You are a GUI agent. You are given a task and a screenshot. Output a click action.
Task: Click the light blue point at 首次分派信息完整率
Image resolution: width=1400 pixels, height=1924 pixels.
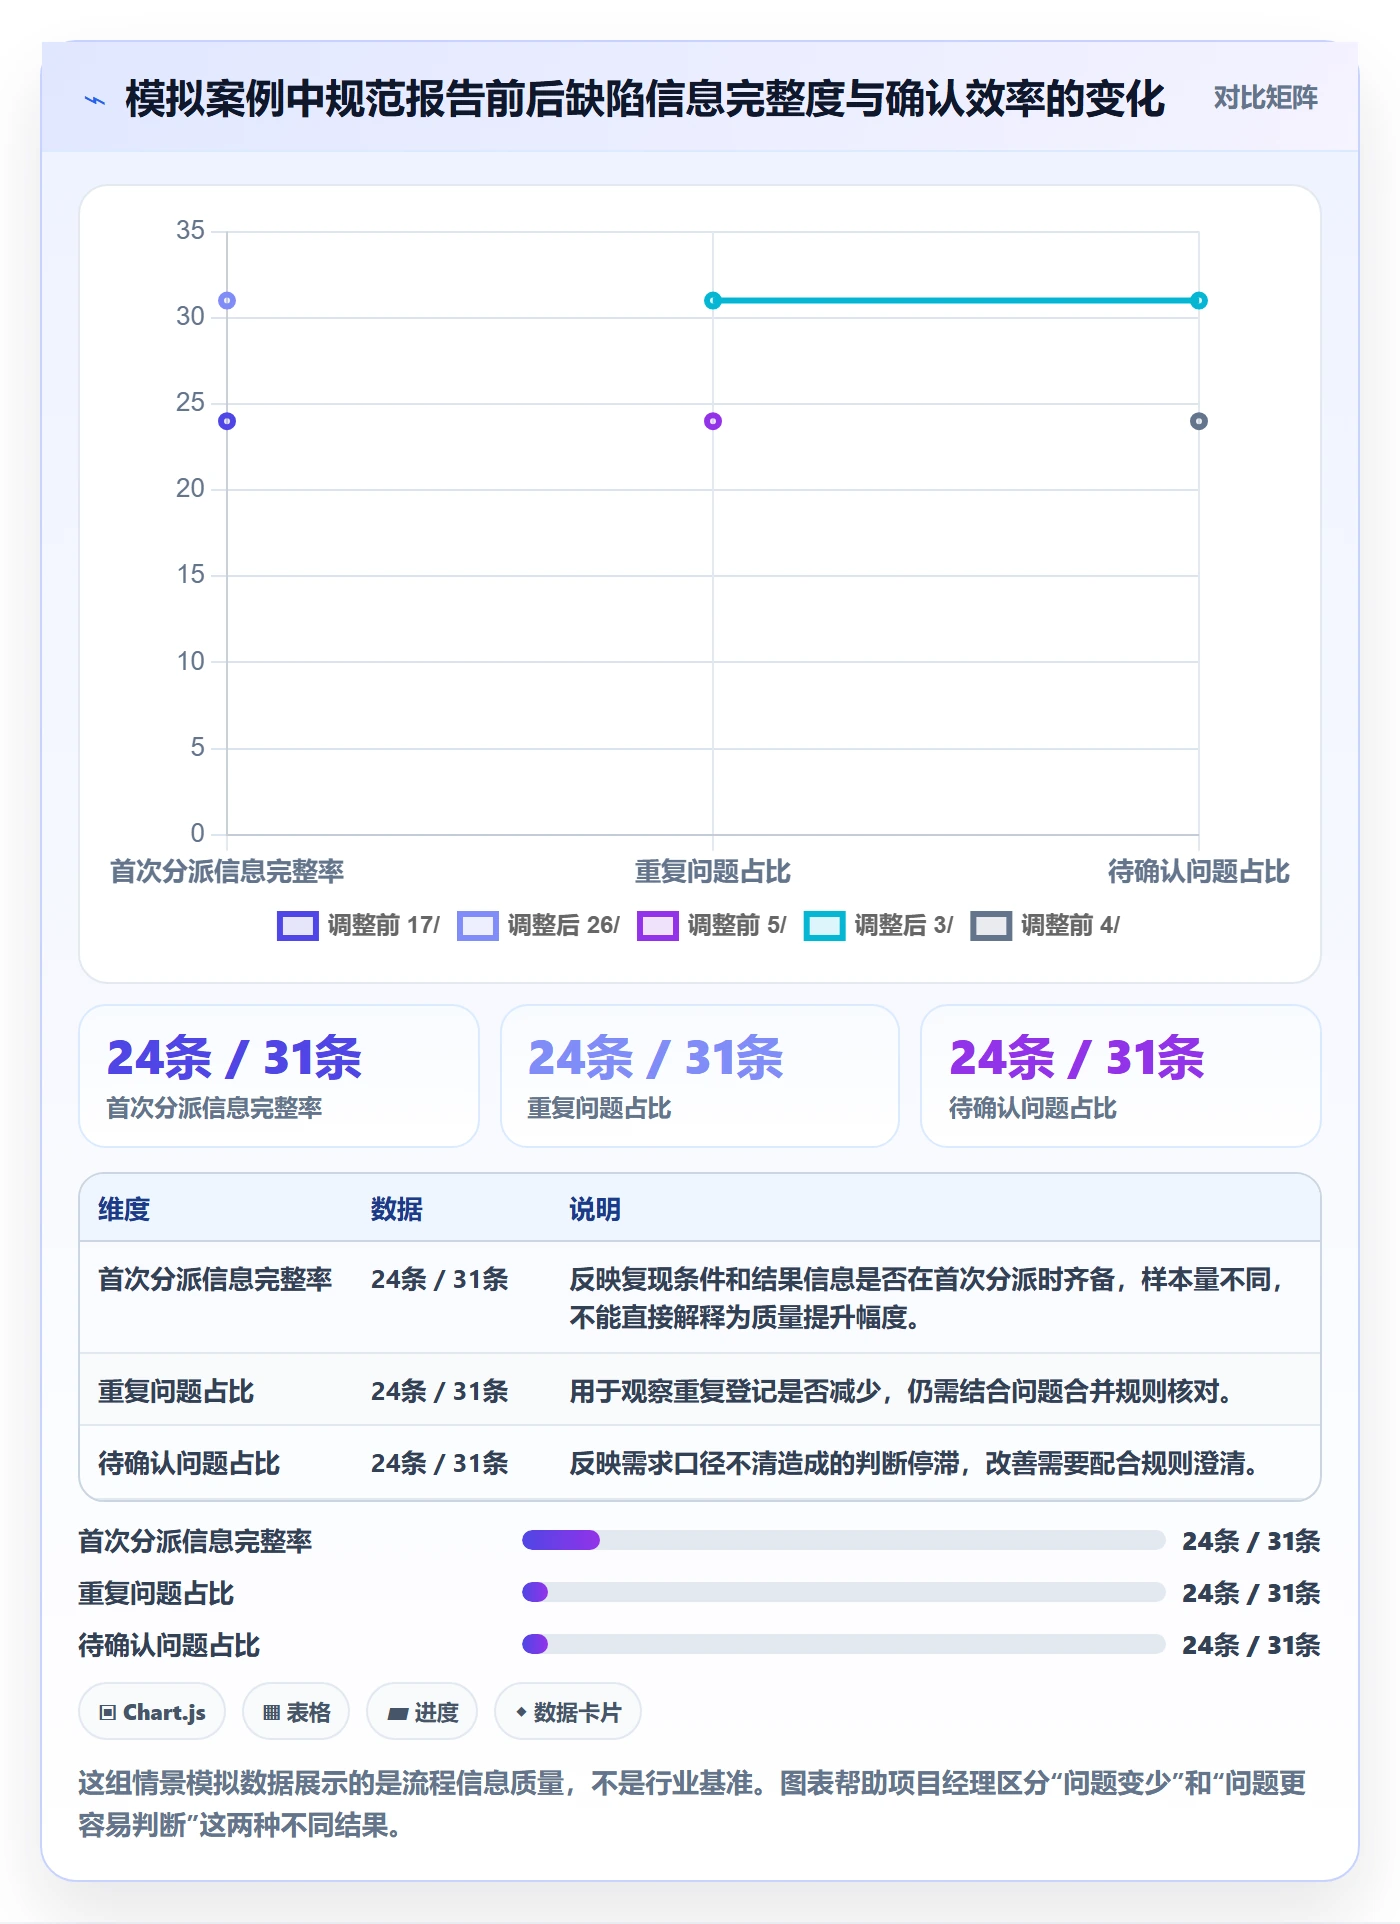227,301
